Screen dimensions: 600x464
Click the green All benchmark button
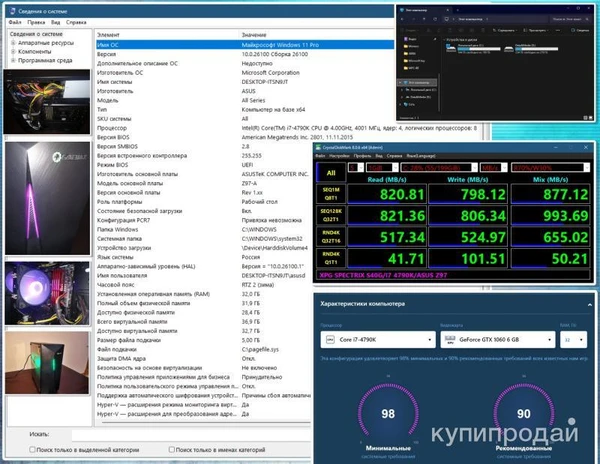point(330,172)
